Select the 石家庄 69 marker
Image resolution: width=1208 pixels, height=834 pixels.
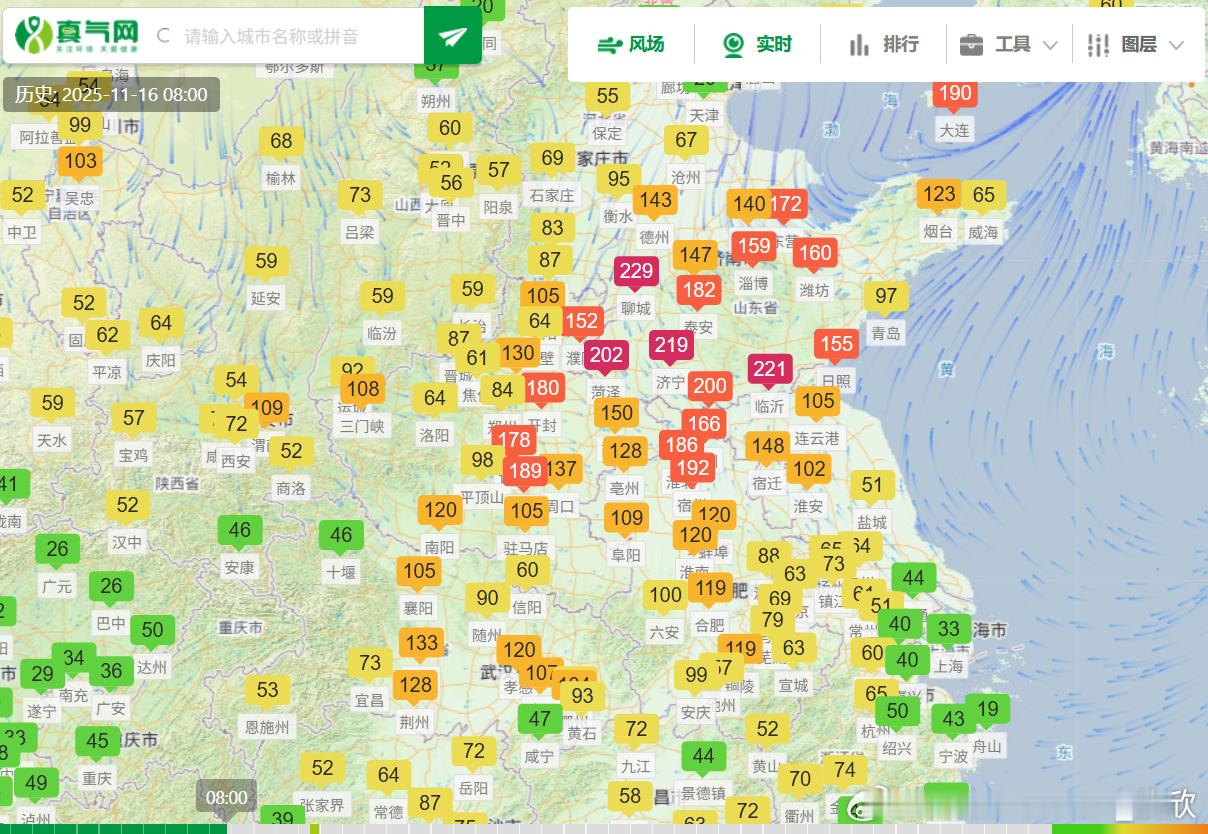553,160
